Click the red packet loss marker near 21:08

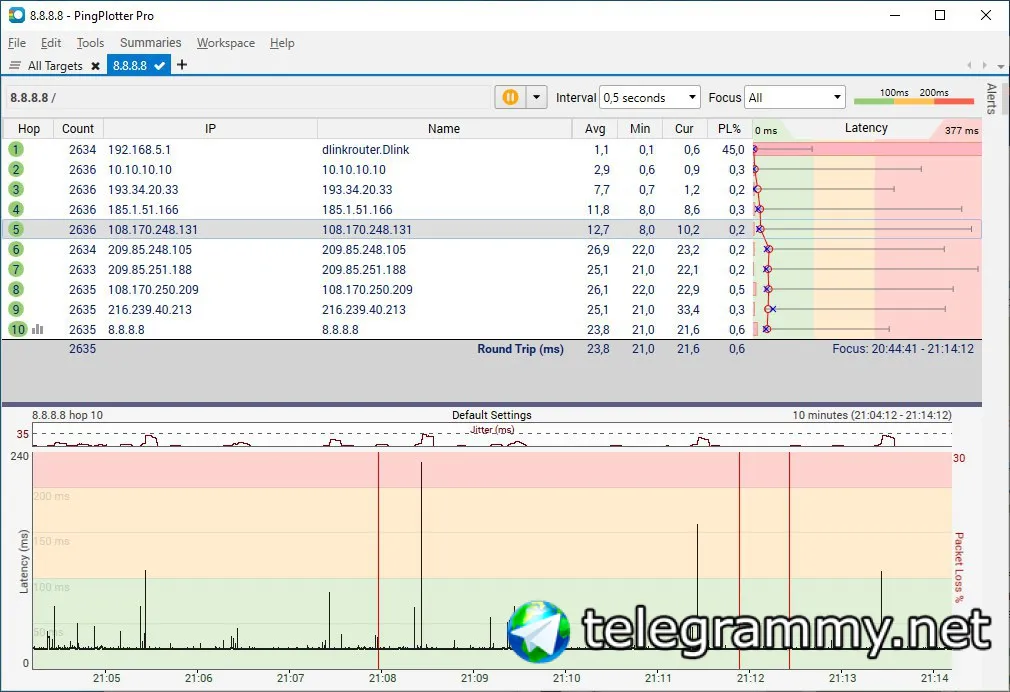(379, 561)
